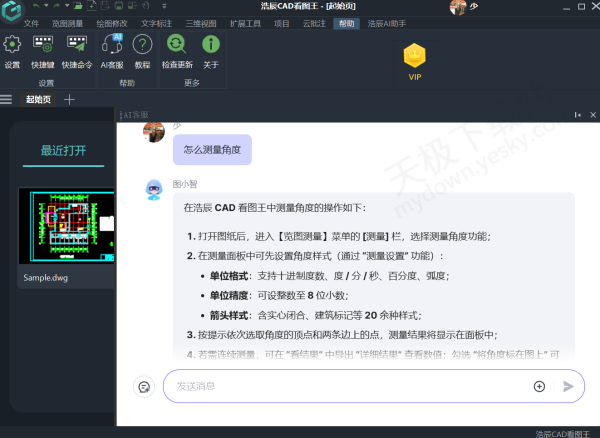The height and width of the screenshot is (438, 600).
Task: Focus the 发送消息 message input field
Action: 340,386
